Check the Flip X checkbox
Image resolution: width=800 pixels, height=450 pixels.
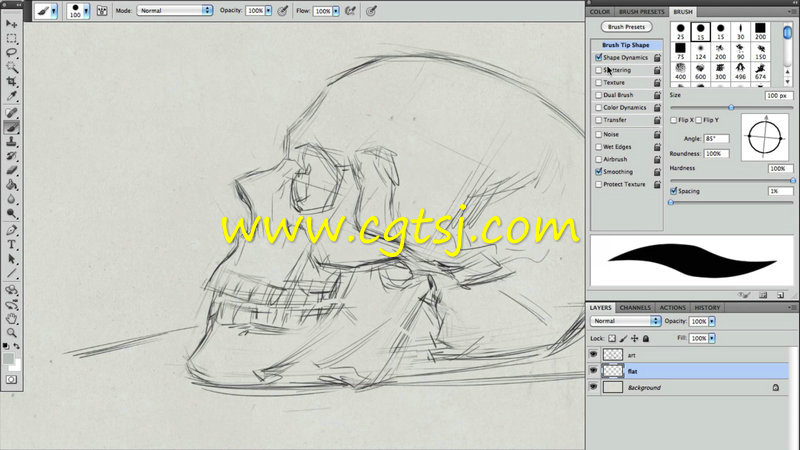pos(673,120)
